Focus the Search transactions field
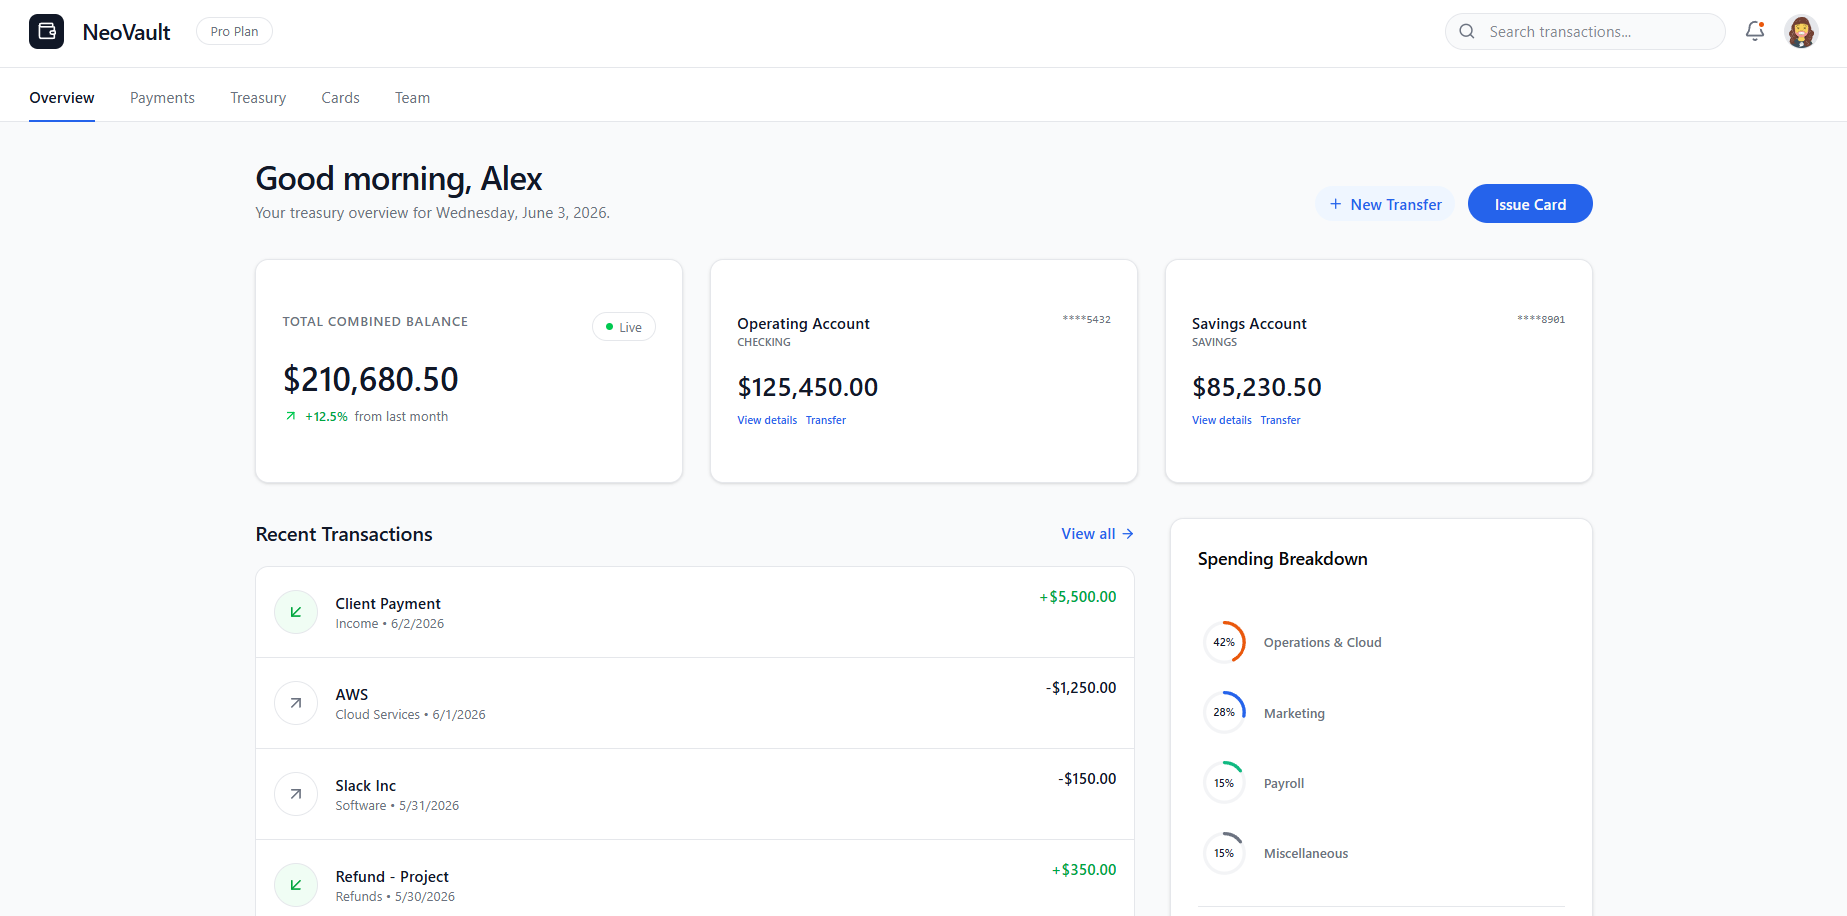The height and width of the screenshot is (916, 1847). pyautogui.click(x=1585, y=32)
